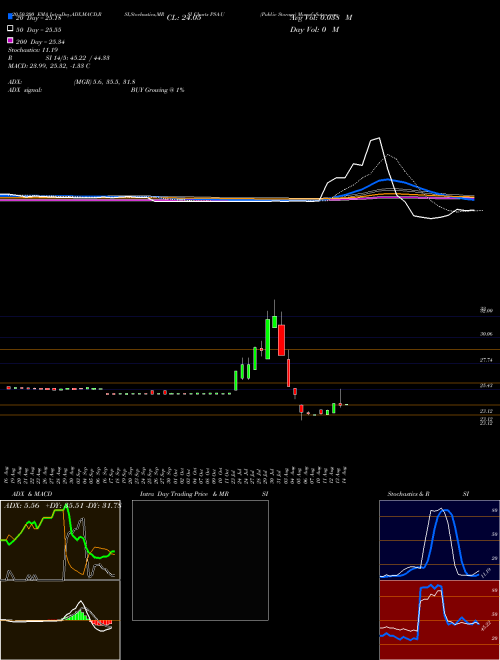Click the 'ADX: 5.56' reading in ADX panel

pyautogui.click(x=21, y=506)
